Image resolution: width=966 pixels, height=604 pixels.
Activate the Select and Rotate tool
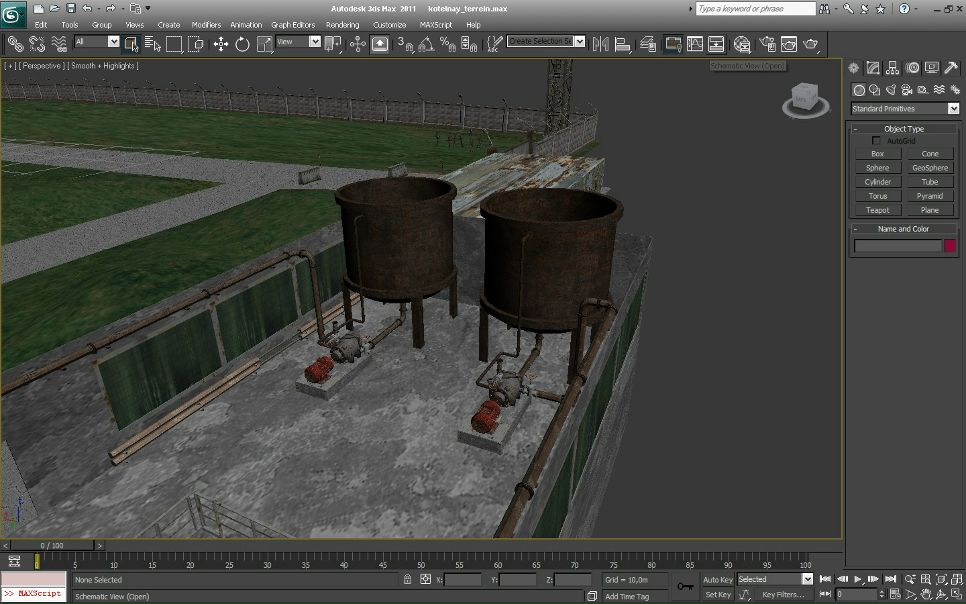[242, 44]
